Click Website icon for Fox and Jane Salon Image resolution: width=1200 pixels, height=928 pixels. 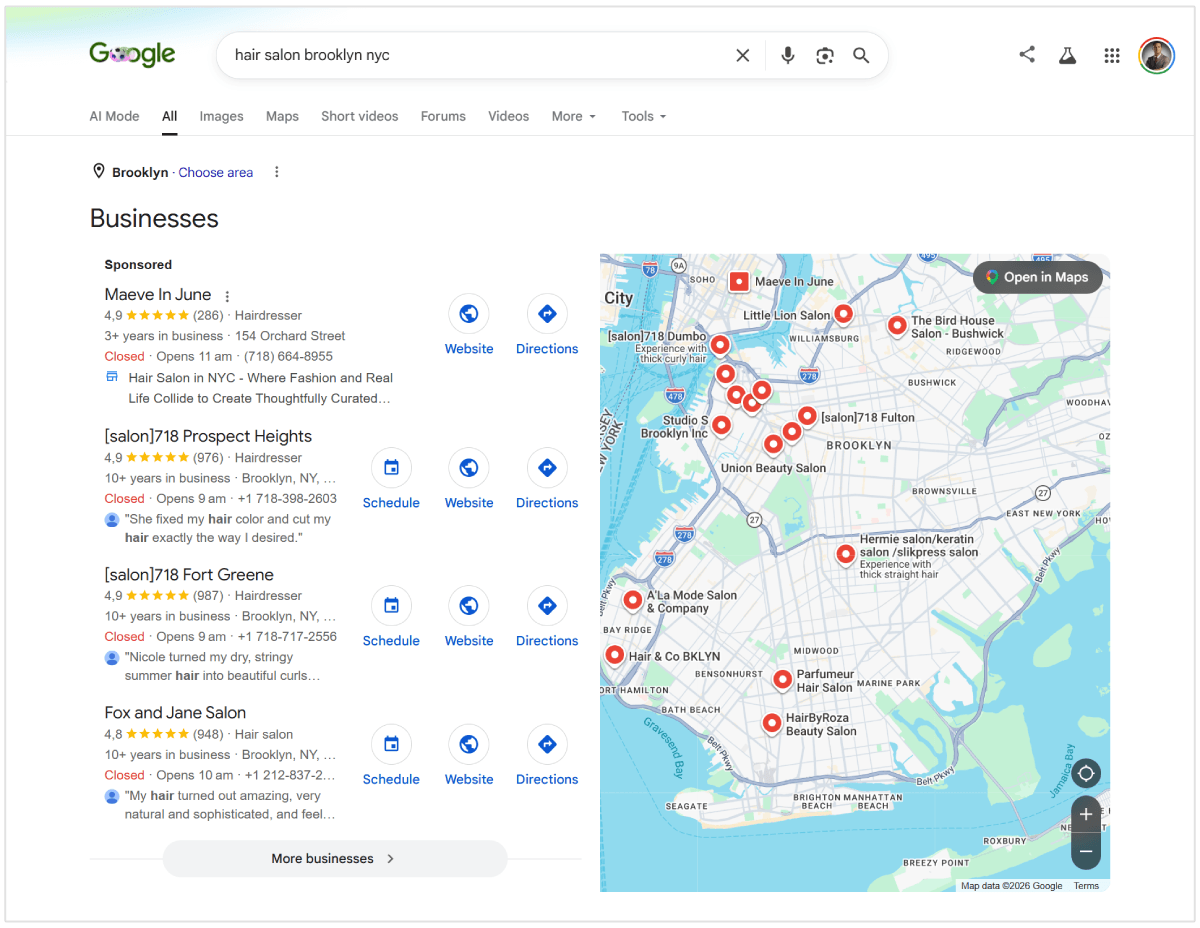(x=468, y=744)
